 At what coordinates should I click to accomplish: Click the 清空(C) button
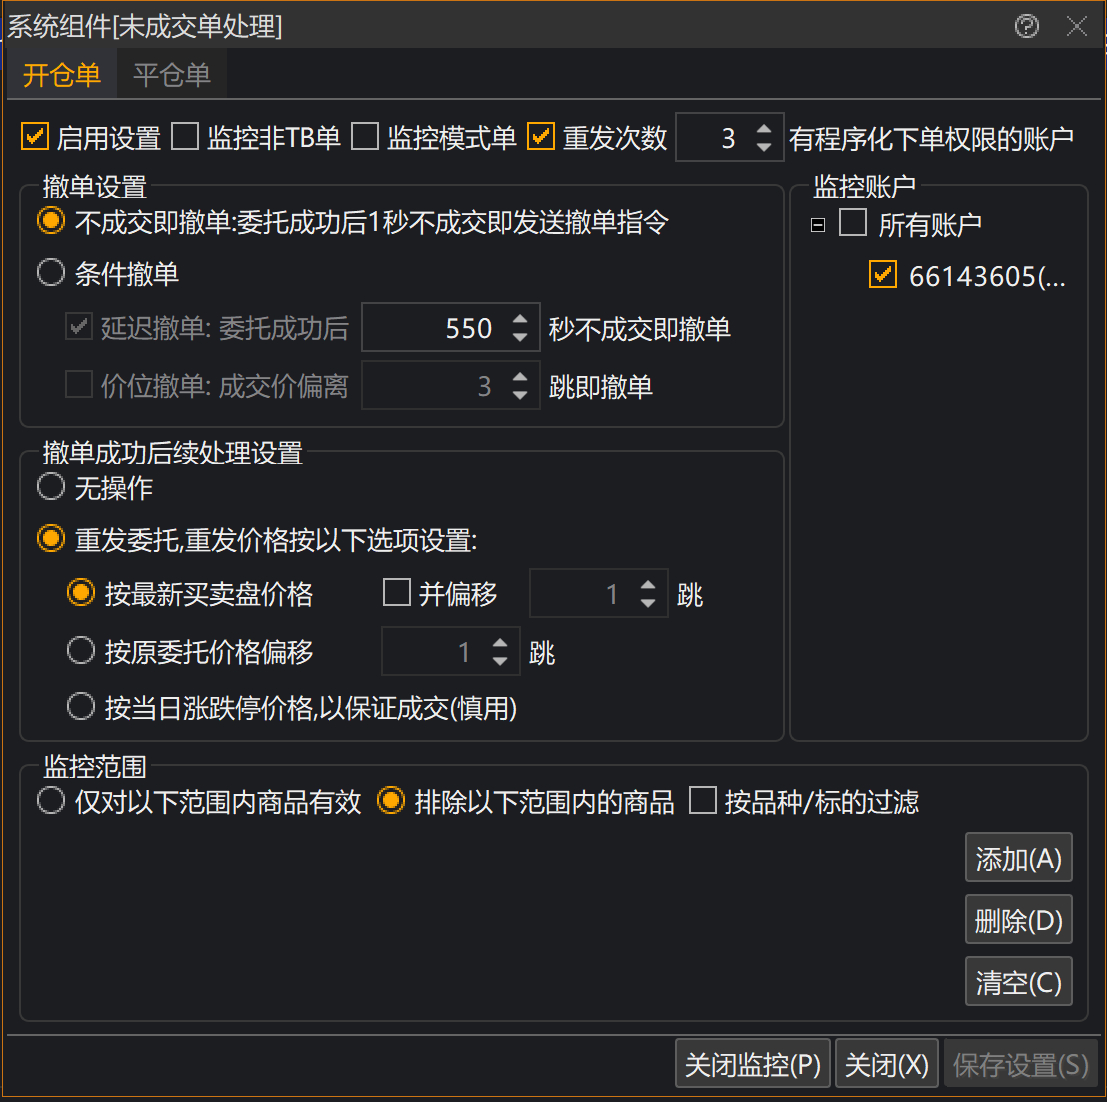click(1018, 982)
